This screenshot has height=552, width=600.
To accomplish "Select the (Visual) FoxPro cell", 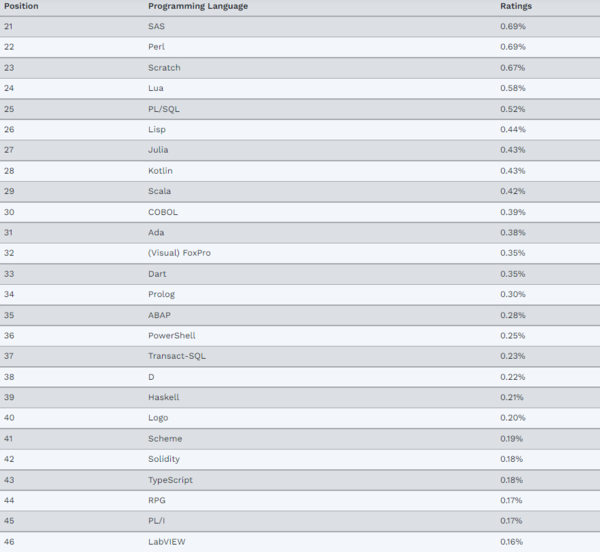I will (179, 253).
